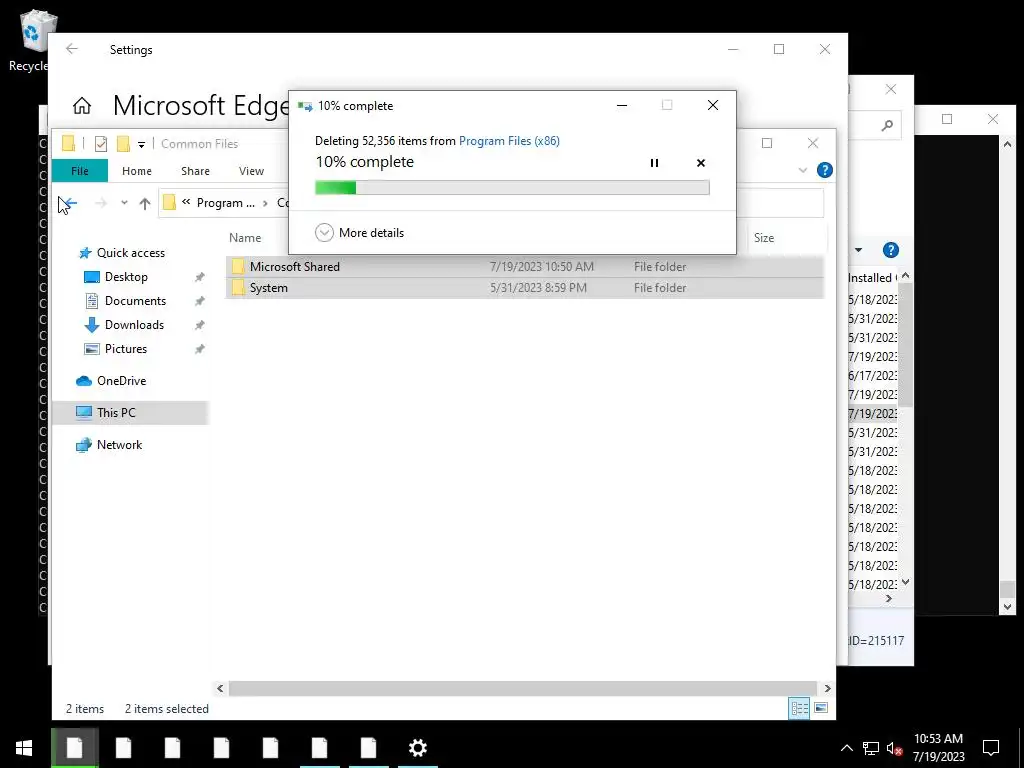Open the Settings Home icon

click(x=82, y=106)
